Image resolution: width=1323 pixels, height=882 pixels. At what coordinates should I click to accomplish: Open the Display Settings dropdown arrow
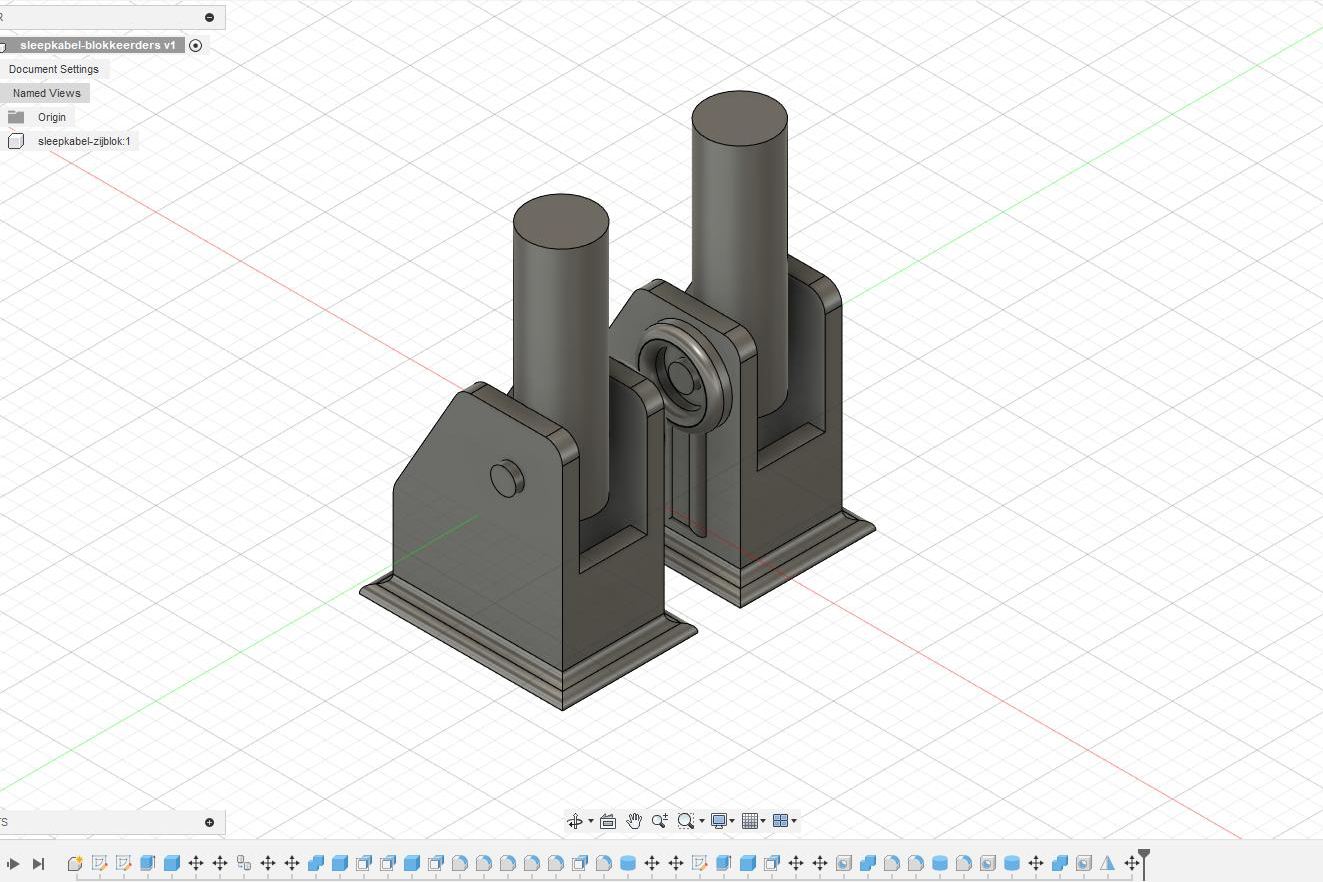pos(733,821)
